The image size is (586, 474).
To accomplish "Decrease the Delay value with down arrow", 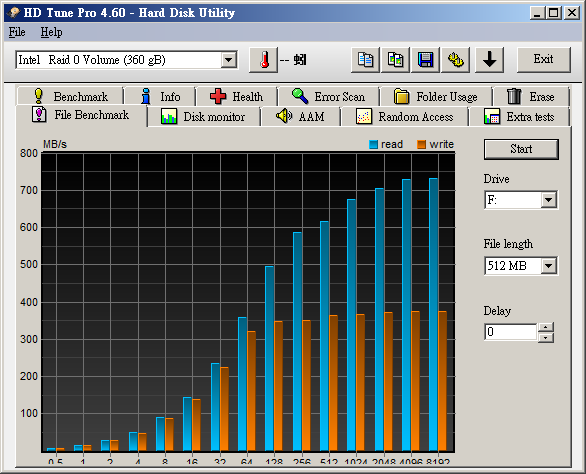I will click(x=546, y=338).
